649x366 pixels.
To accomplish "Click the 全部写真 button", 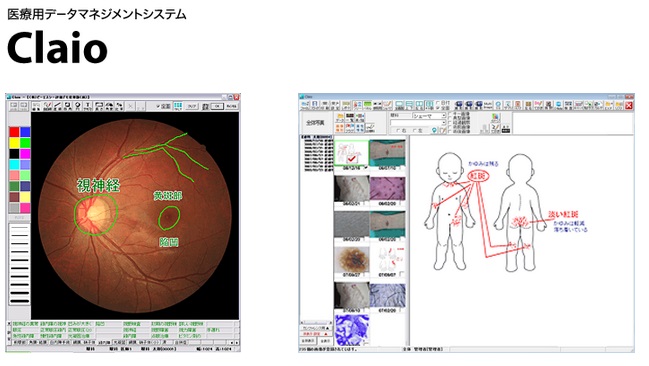I will coord(316,123).
